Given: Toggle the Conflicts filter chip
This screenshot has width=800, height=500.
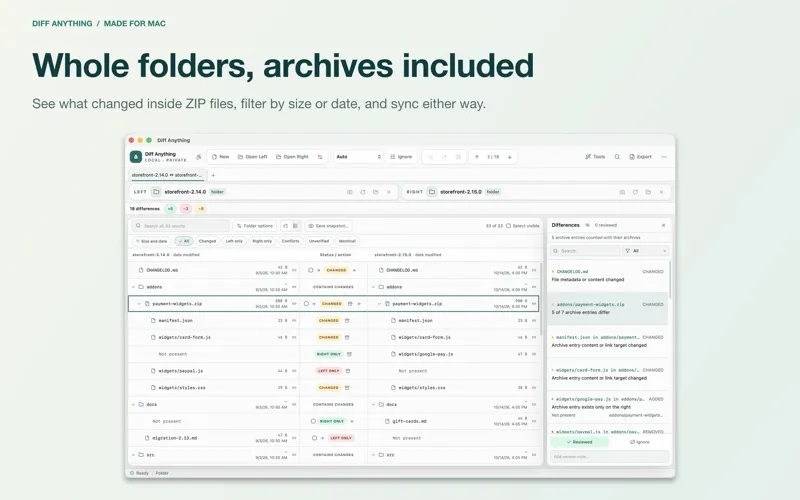Looking at the screenshot, I should coord(290,241).
